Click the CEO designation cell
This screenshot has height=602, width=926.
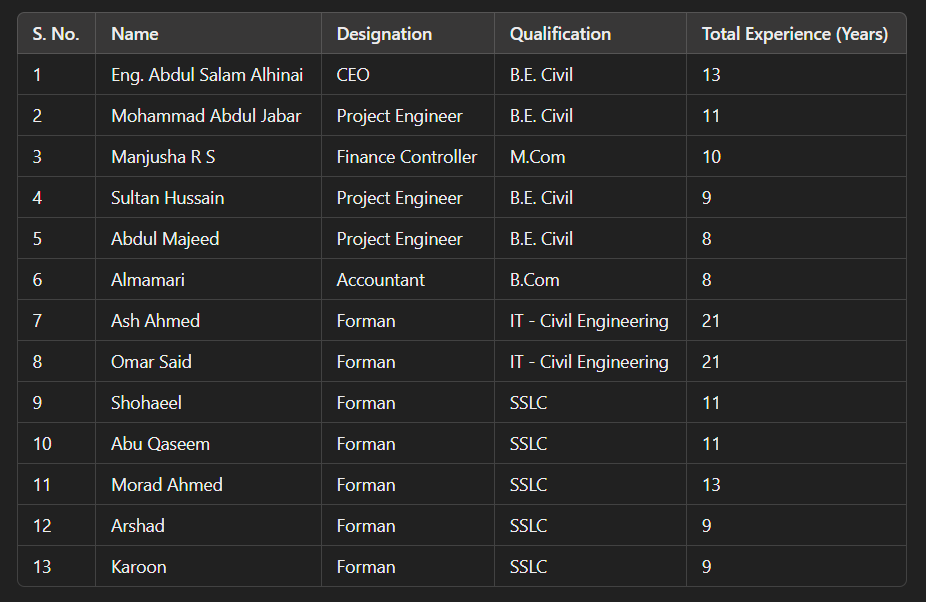click(353, 75)
